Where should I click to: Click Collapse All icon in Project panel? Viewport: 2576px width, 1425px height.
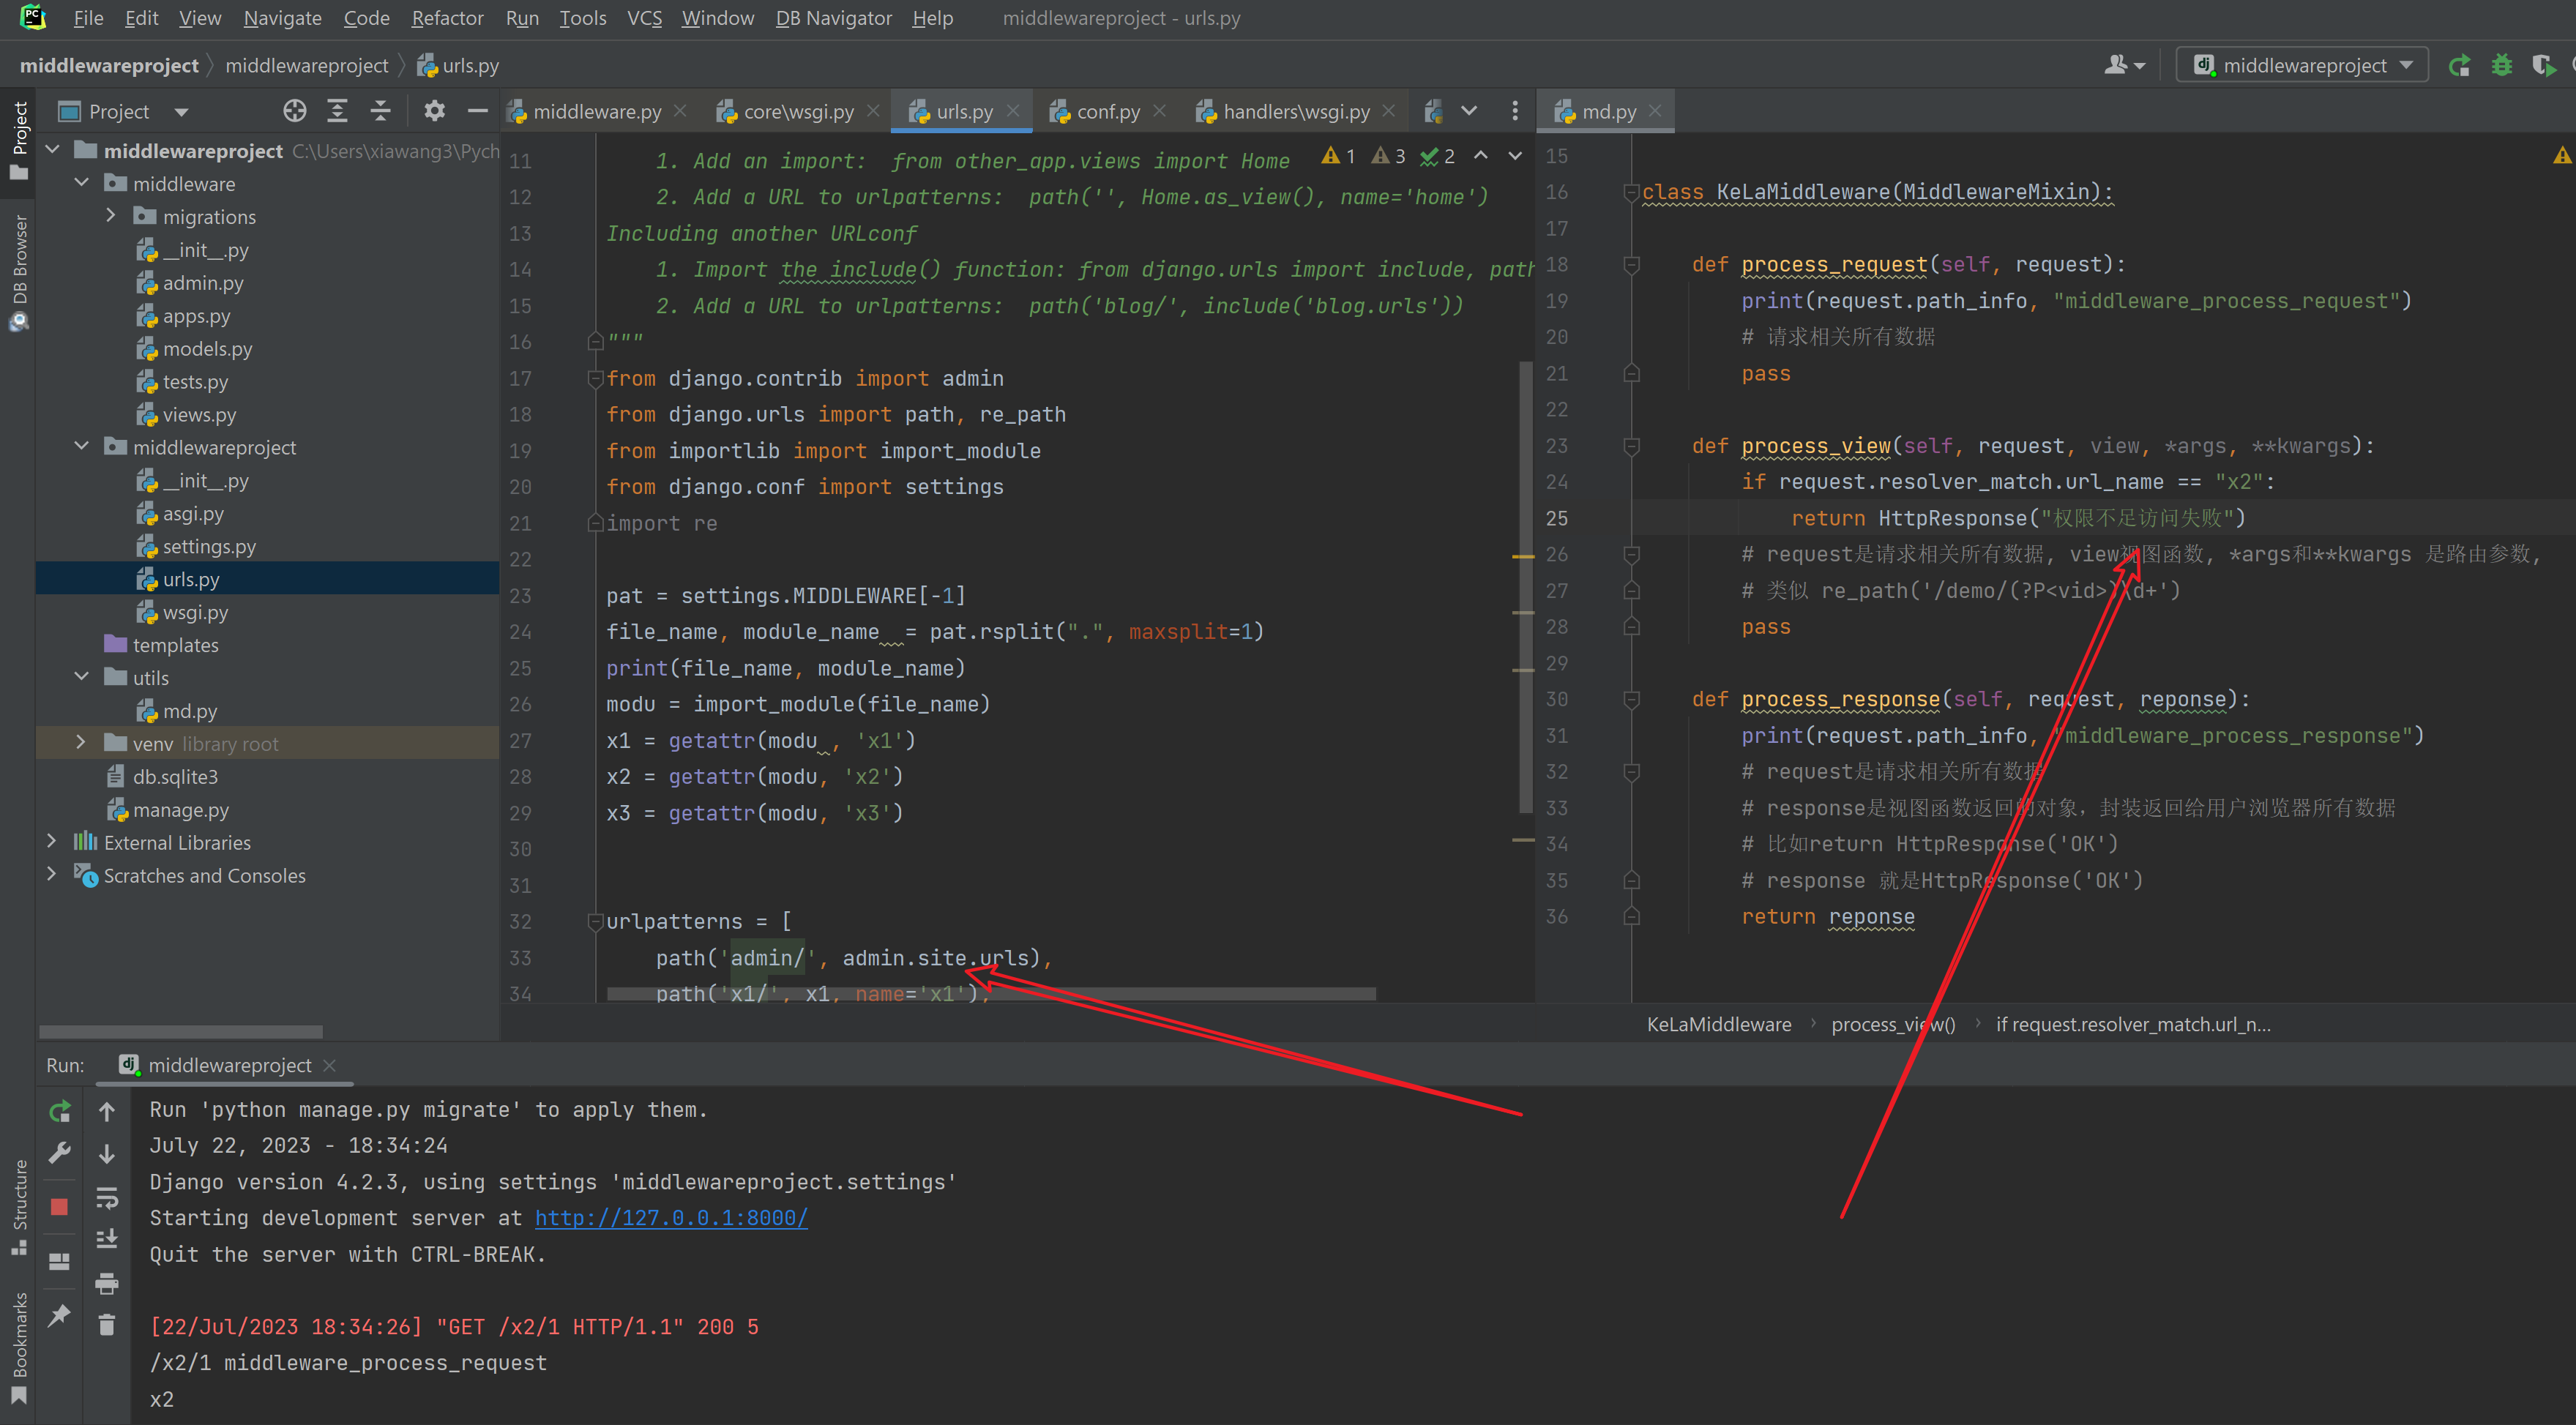click(380, 111)
